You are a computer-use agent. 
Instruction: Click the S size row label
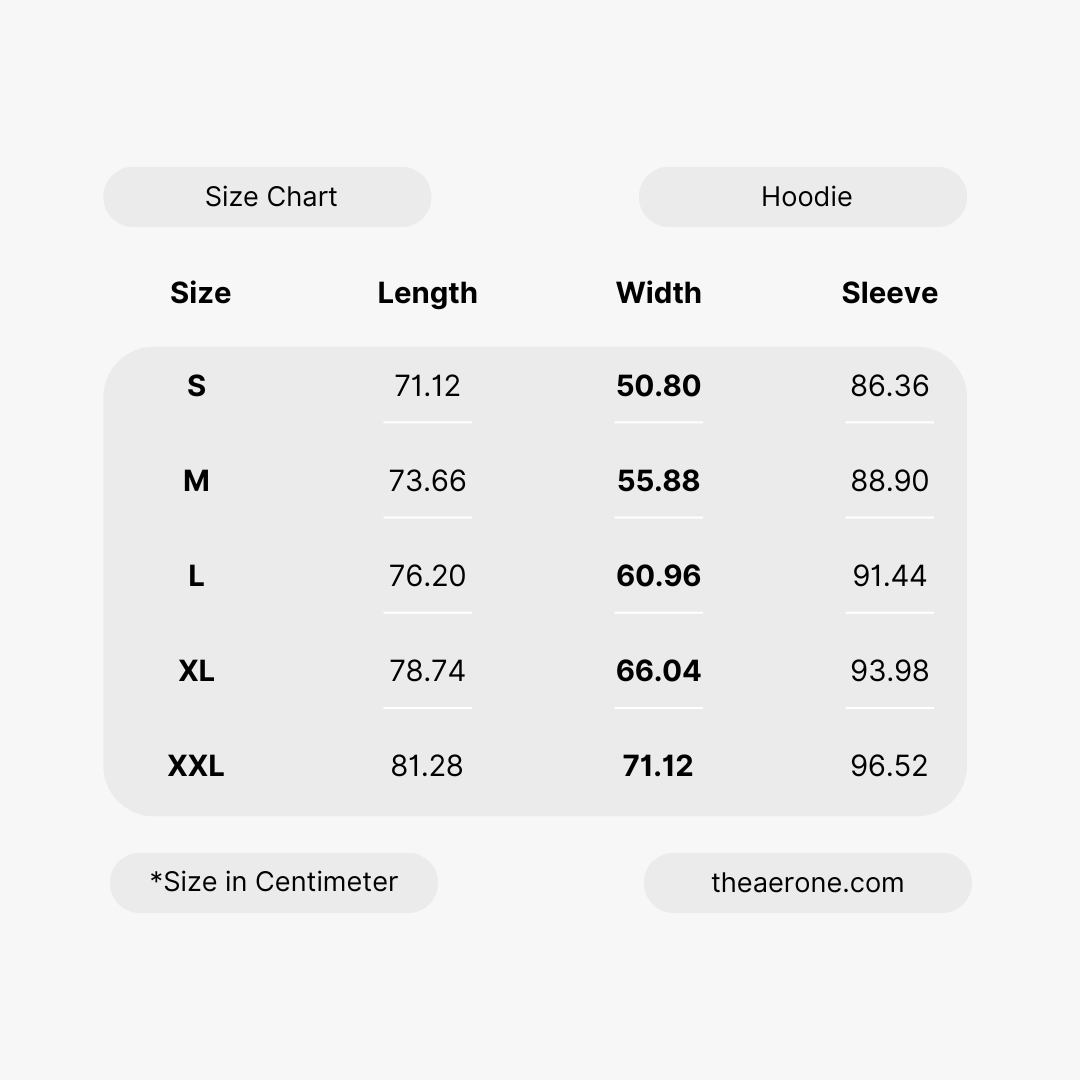[196, 386]
